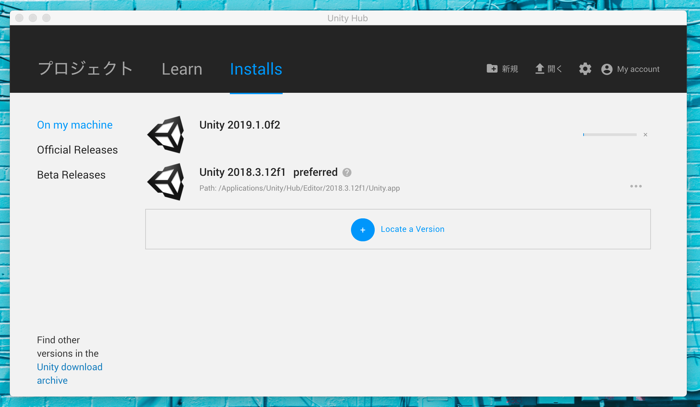Click the Unity 2018.3.12f1 version name
Screen dimensions: 700x407
coord(242,172)
